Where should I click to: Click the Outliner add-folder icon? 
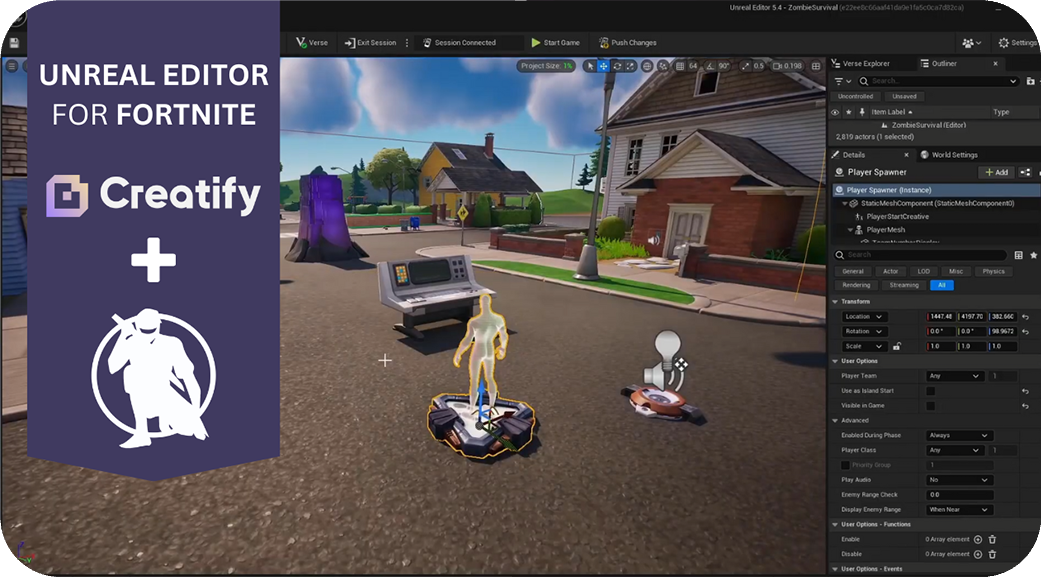(x=1030, y=81)
